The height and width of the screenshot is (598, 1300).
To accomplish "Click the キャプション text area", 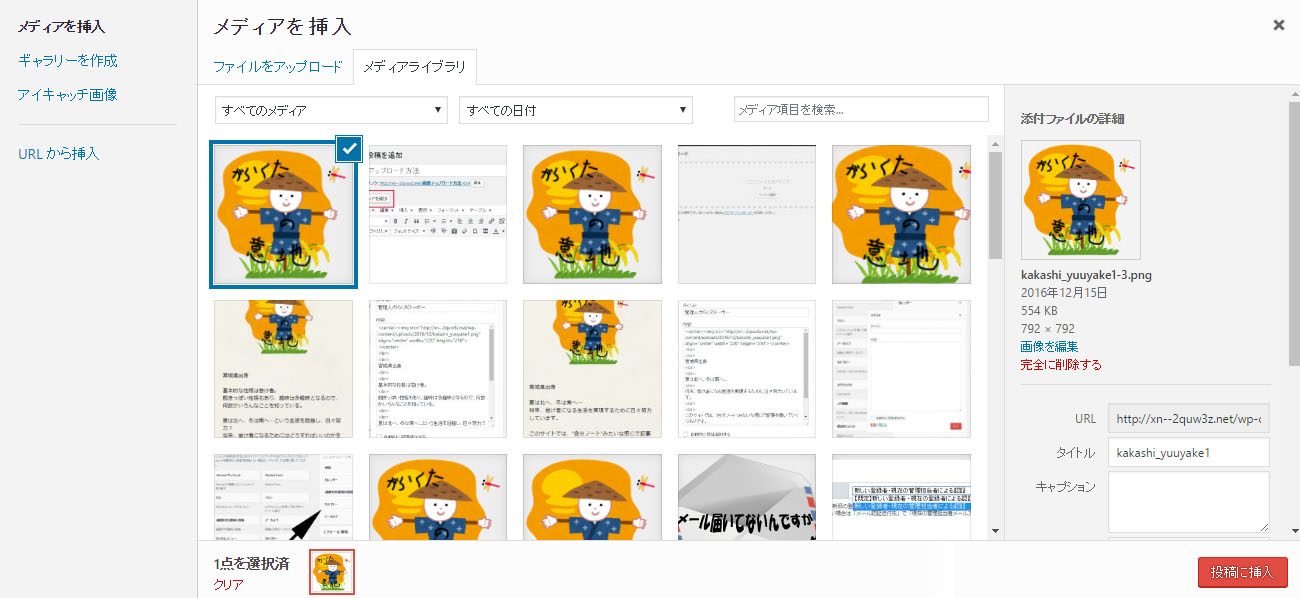I will pyautogui.click(x=1188, y=502).
